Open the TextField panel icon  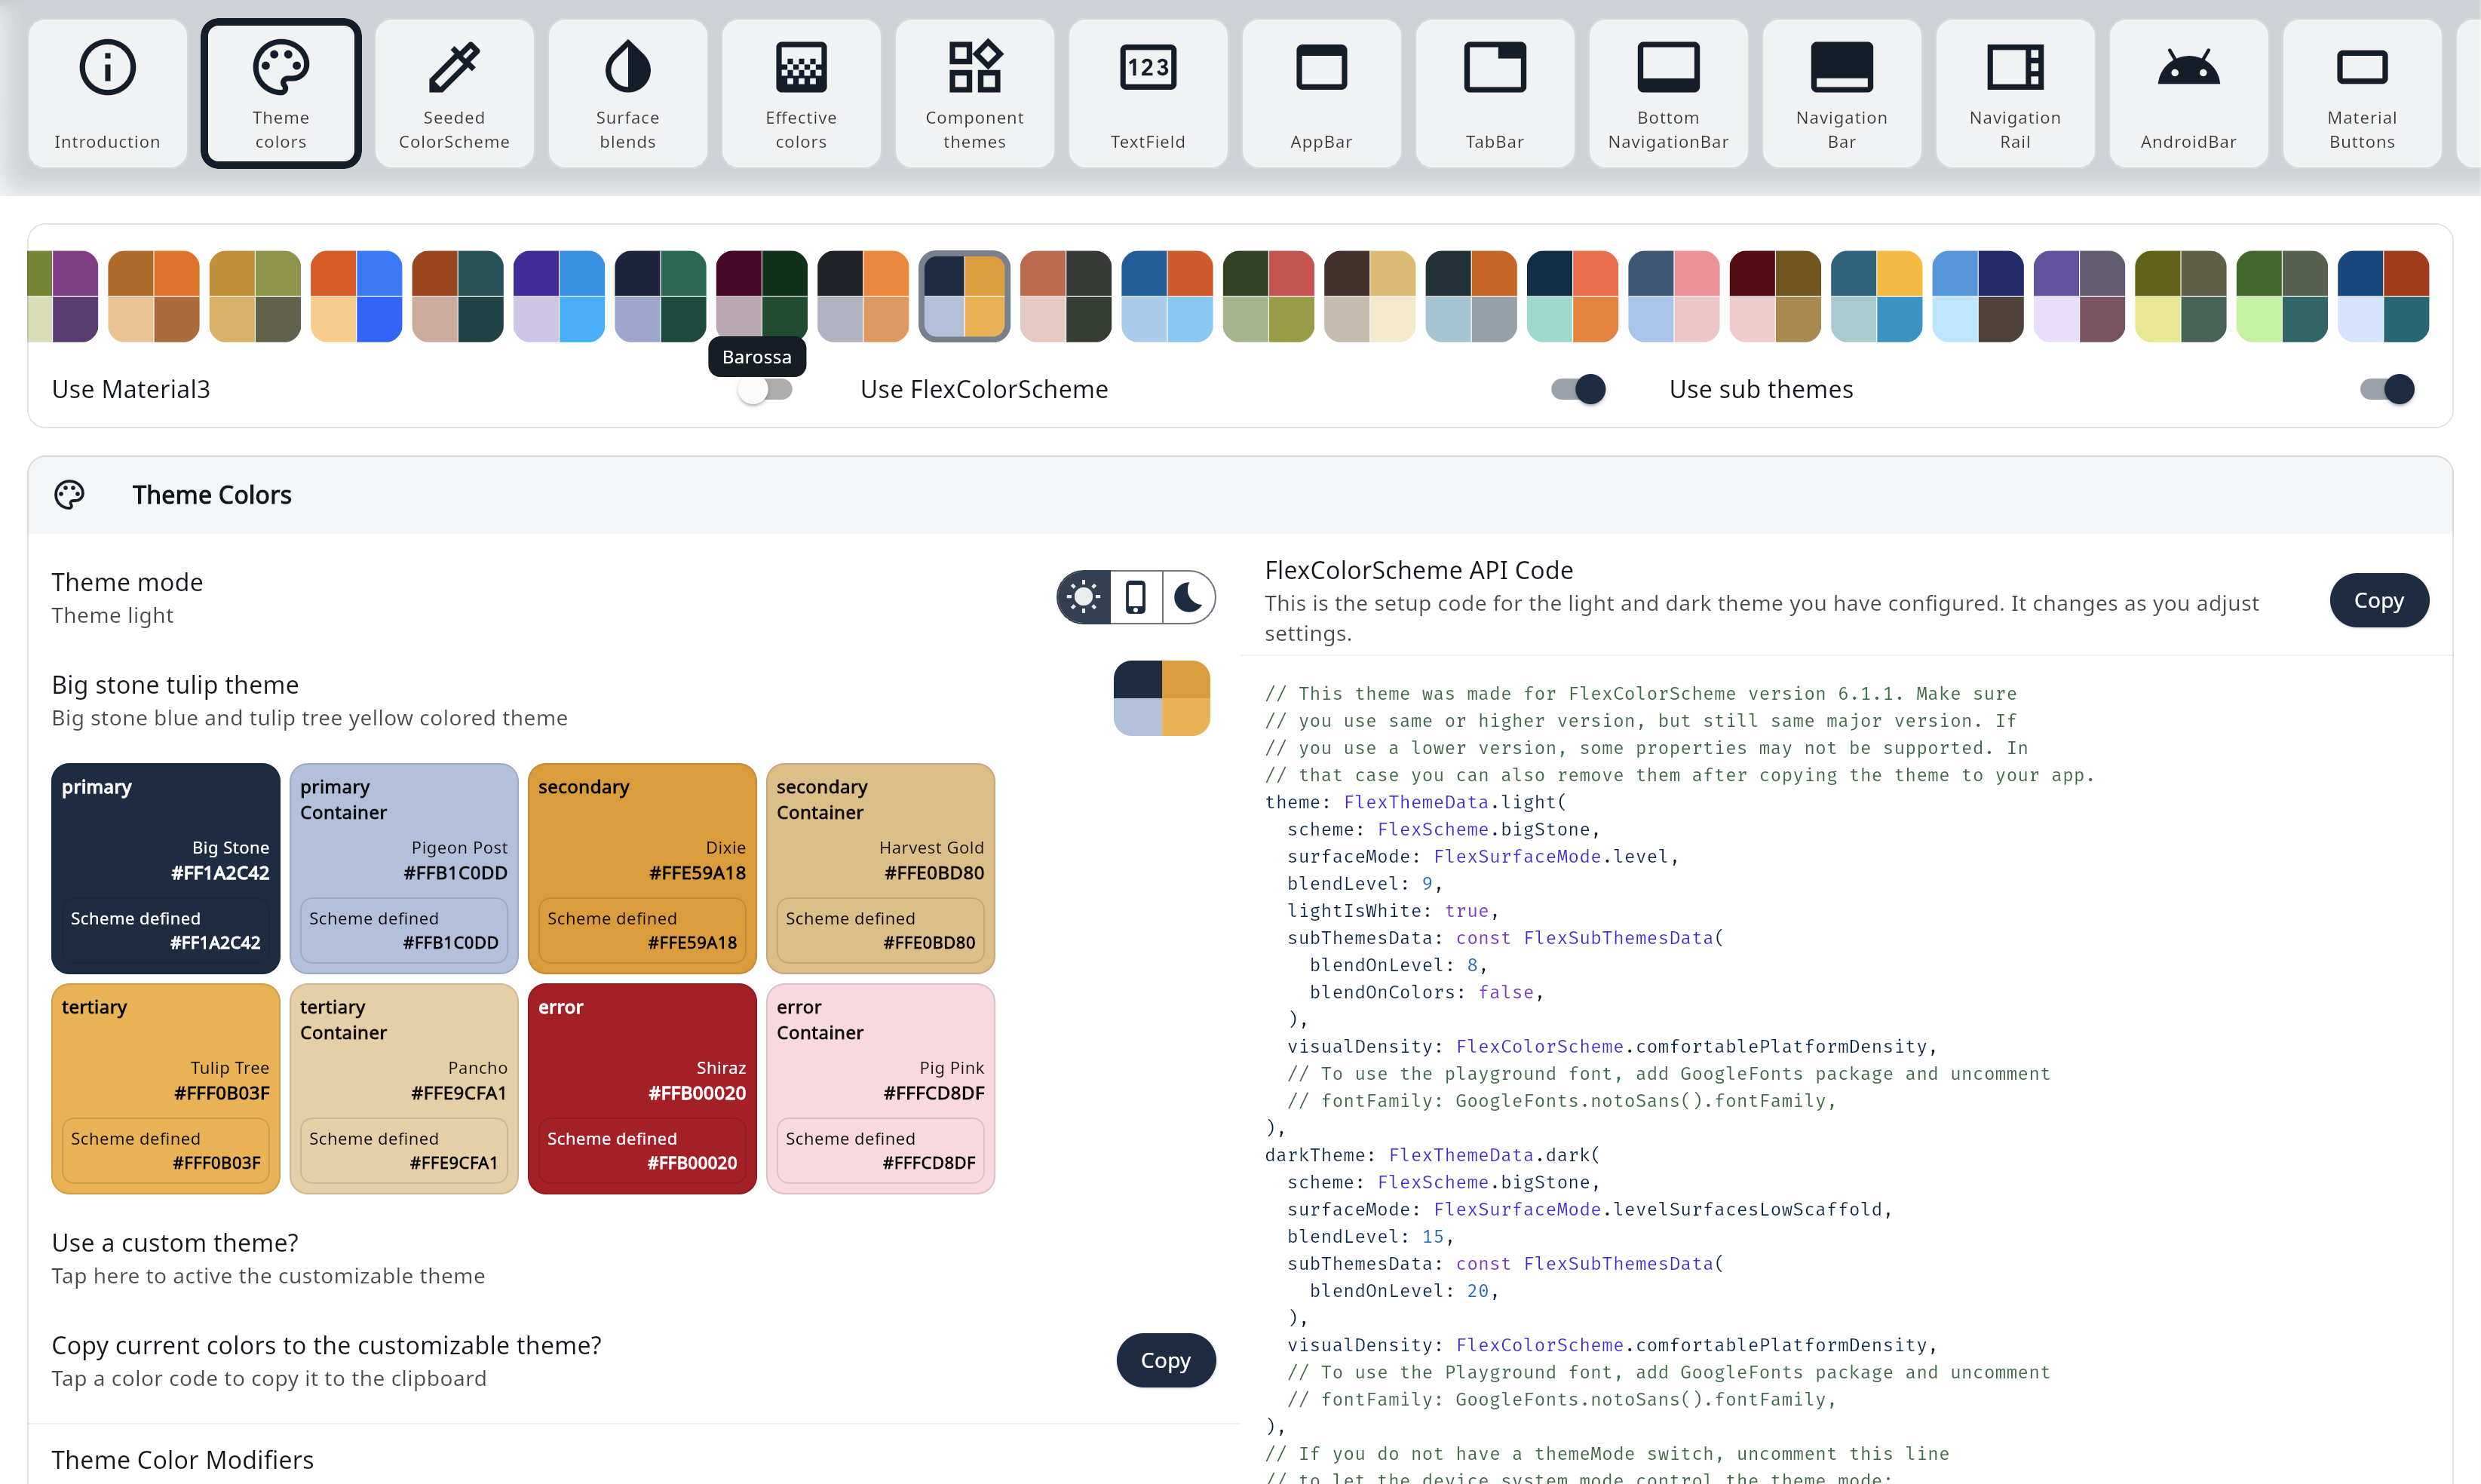(x=1147, y=68)
